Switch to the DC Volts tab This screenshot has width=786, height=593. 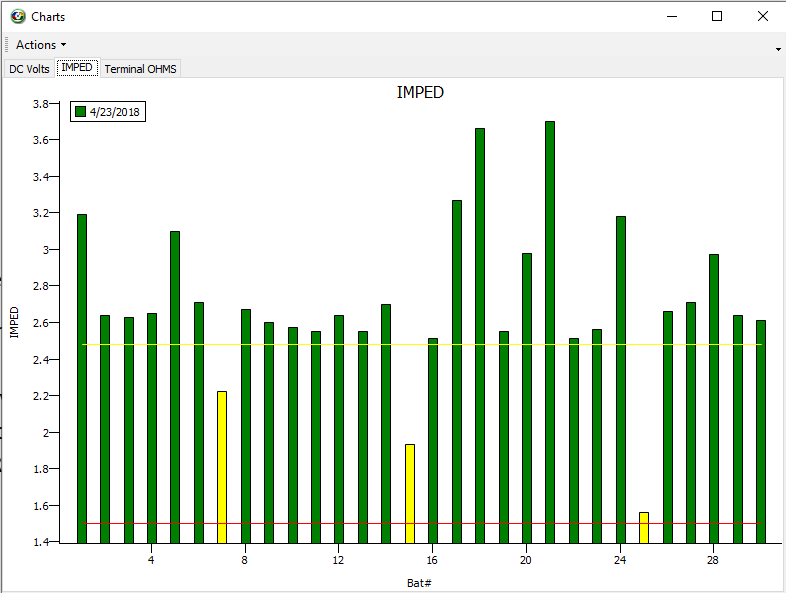30,69
